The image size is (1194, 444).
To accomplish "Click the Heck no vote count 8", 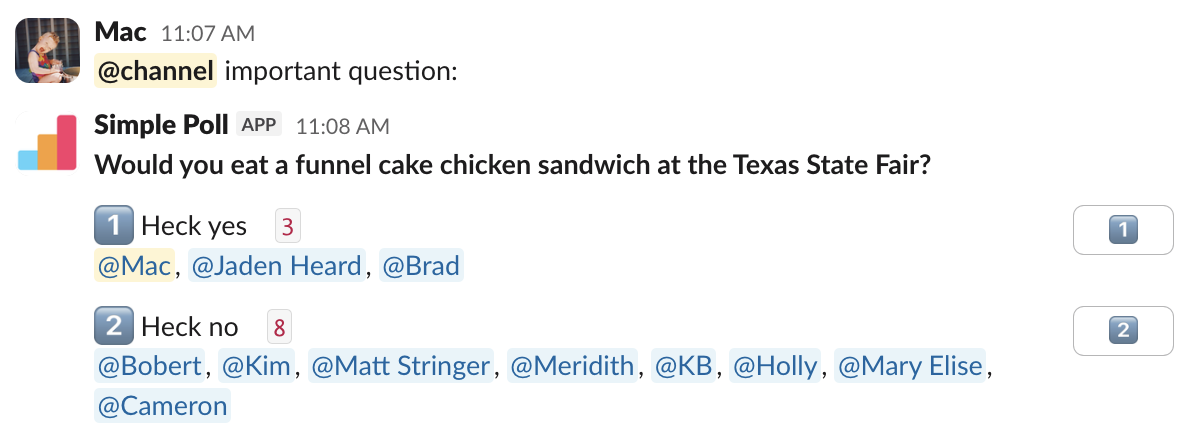I will tap(279, 327).
